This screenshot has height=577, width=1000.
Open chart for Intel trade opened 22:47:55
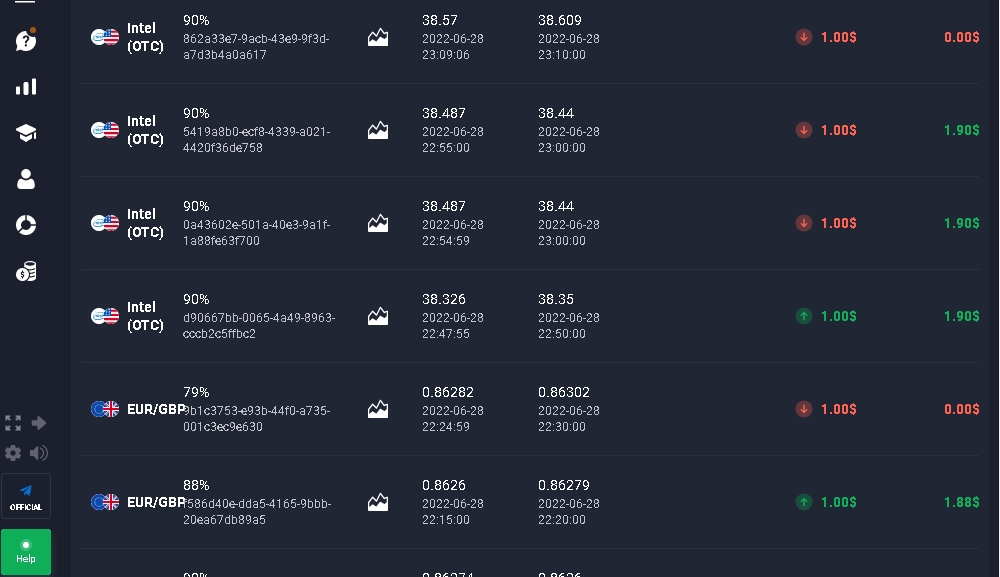pos(378,316)
